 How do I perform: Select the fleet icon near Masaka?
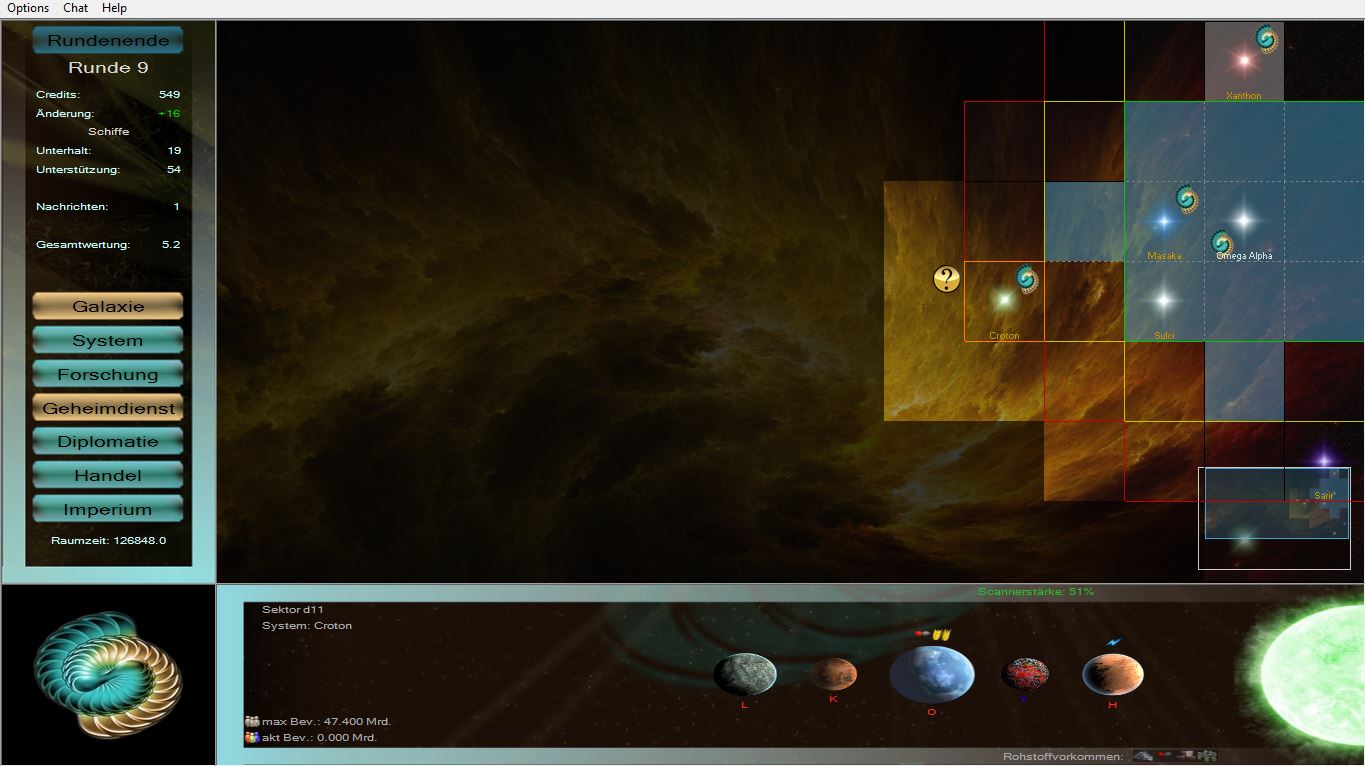[1186, 198]
